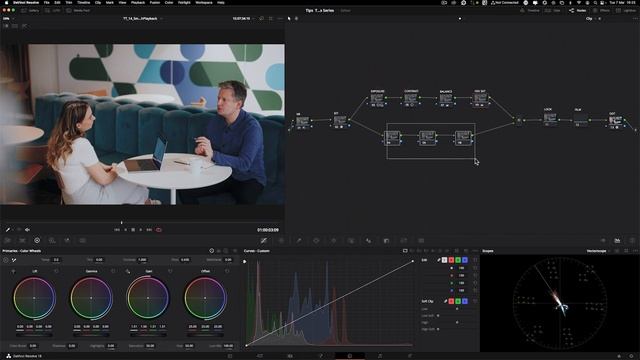Open the Timeline menu

83,2
